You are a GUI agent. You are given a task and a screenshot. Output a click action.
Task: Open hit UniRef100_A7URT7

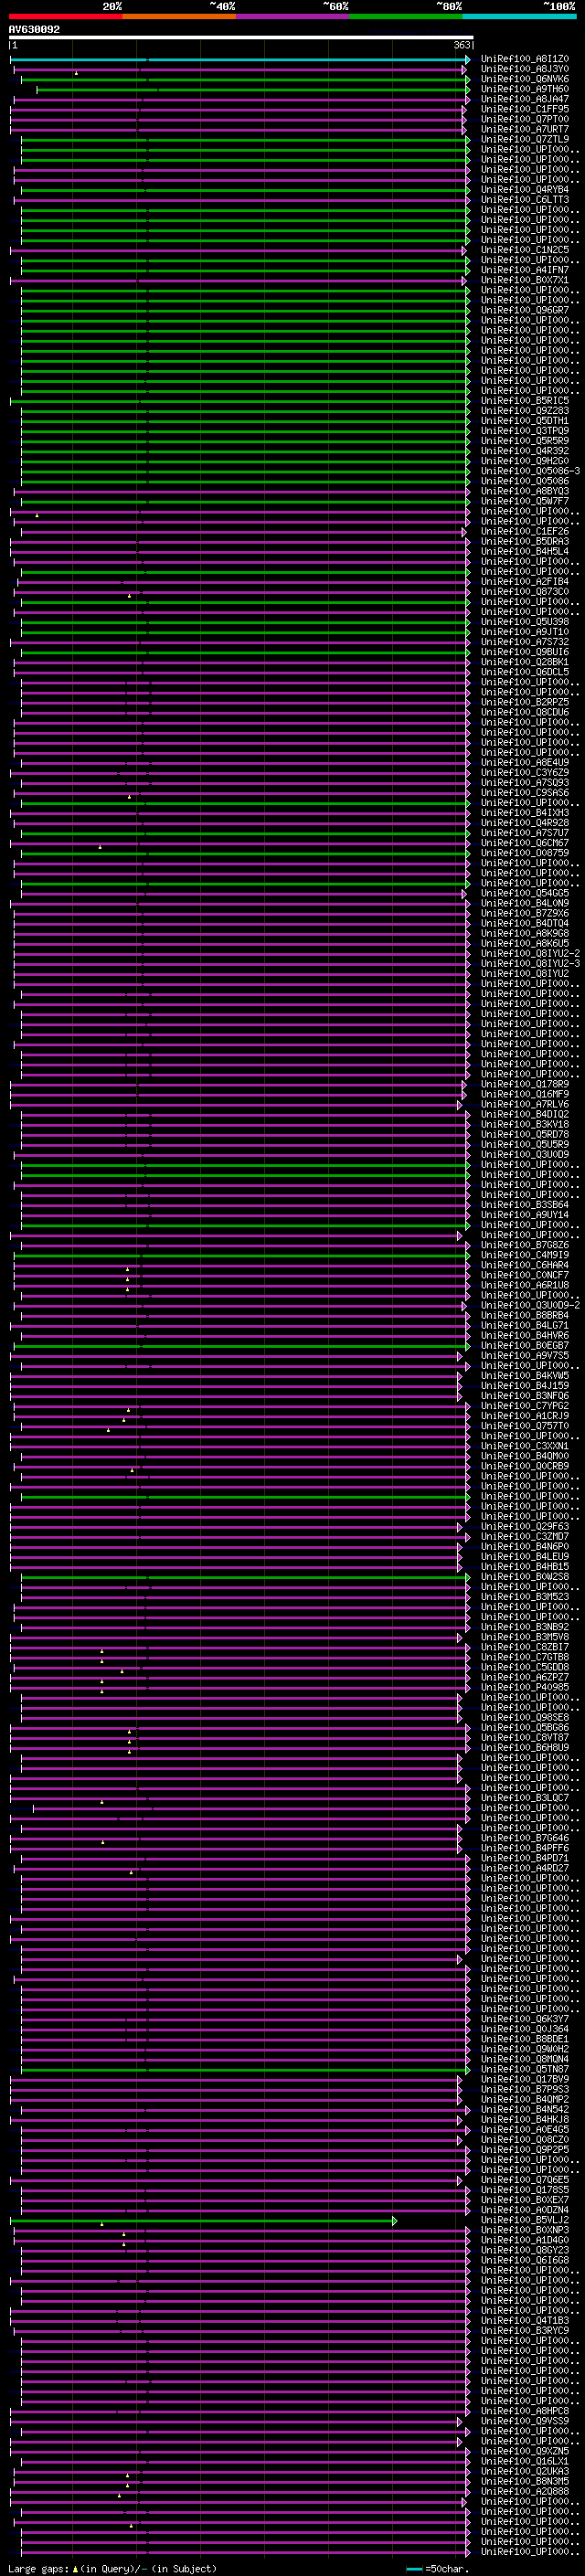pos(525,129)
